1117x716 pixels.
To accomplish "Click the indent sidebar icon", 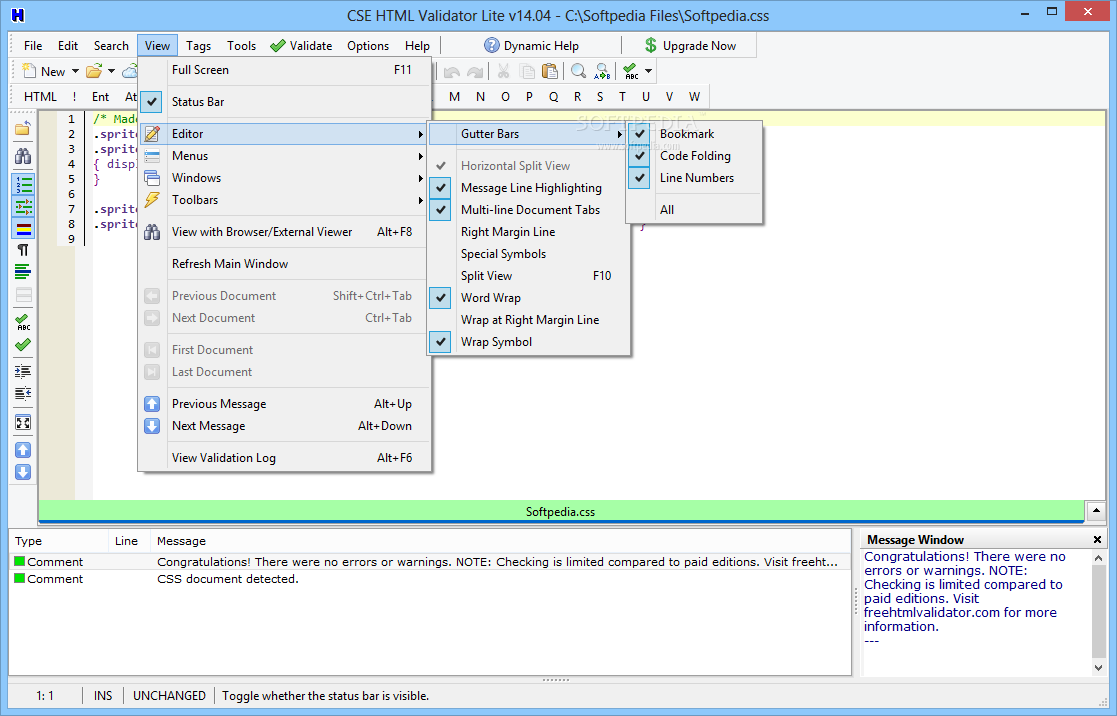I will 23,371.
